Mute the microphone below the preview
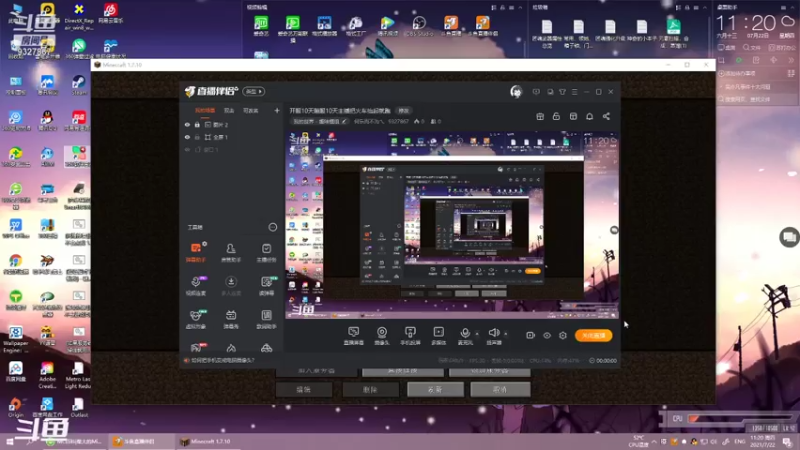The image size is (800, 450). pyautogui.click(x=465, y=336)
